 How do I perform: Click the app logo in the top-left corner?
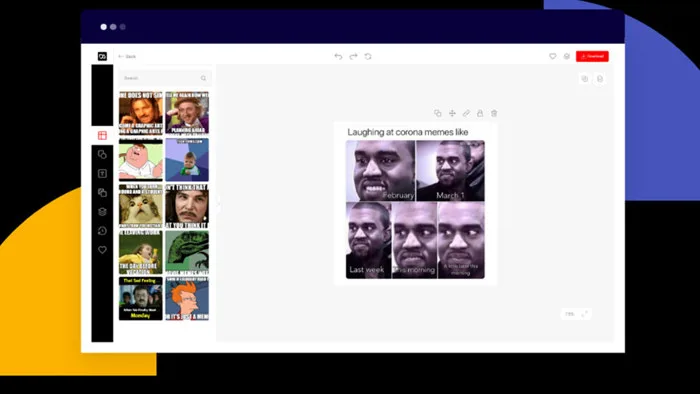102,56
